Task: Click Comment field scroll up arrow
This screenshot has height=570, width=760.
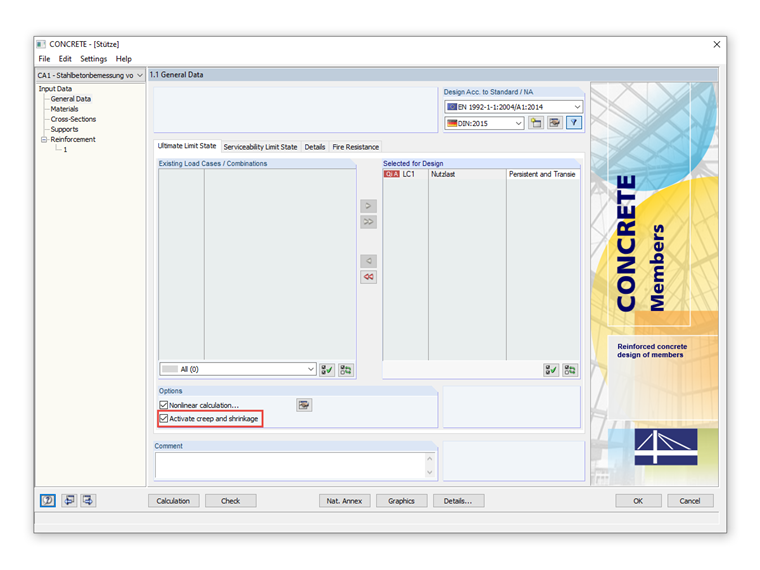Action: click(430, 459)
